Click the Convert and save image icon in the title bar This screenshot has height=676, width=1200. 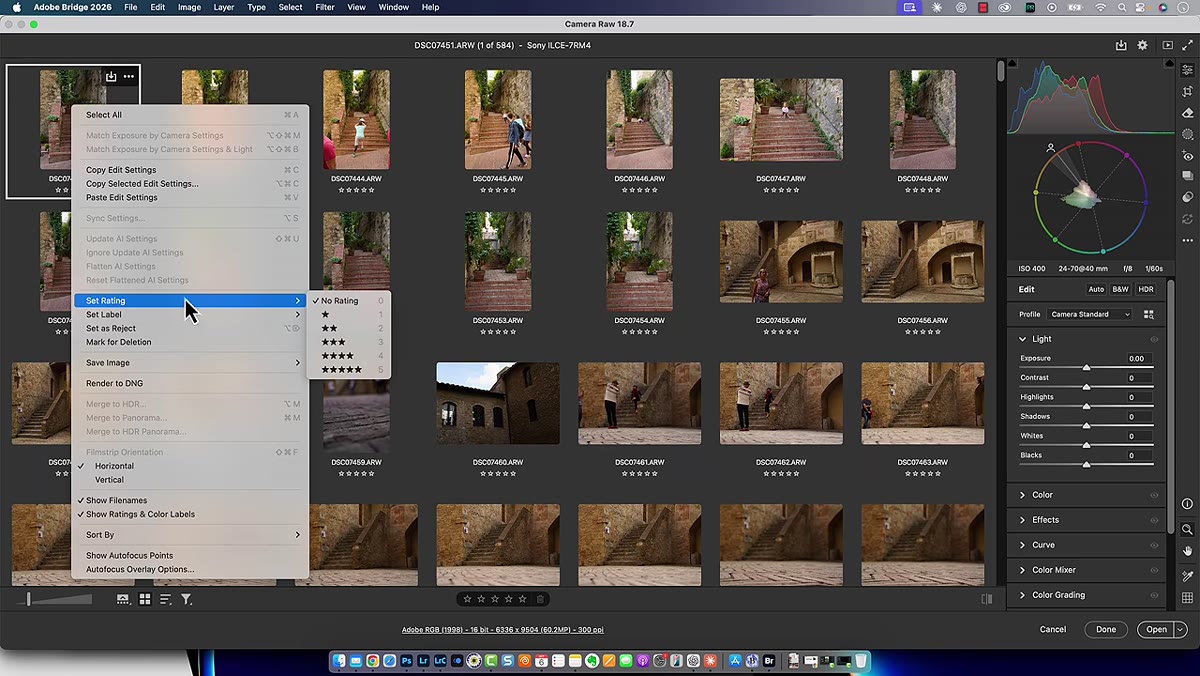coord(1121,46)
